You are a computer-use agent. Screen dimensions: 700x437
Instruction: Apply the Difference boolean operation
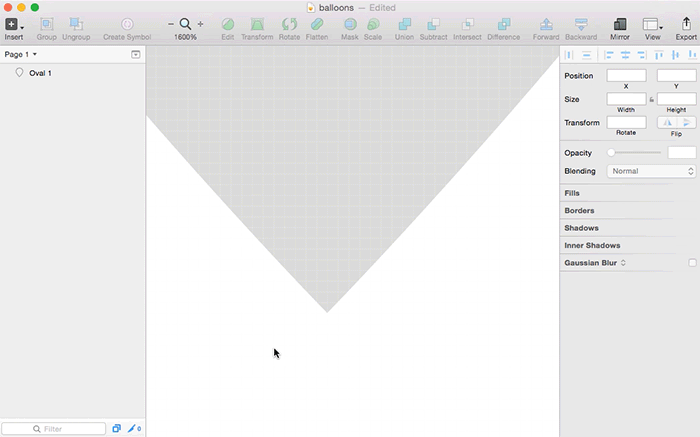click(504, 24)
